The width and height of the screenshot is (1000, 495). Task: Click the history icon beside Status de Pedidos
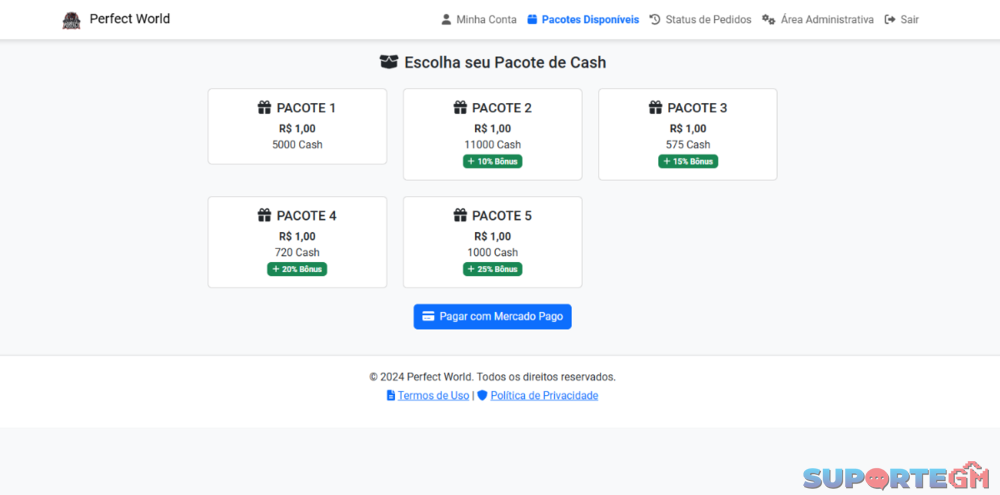(655, 20)
